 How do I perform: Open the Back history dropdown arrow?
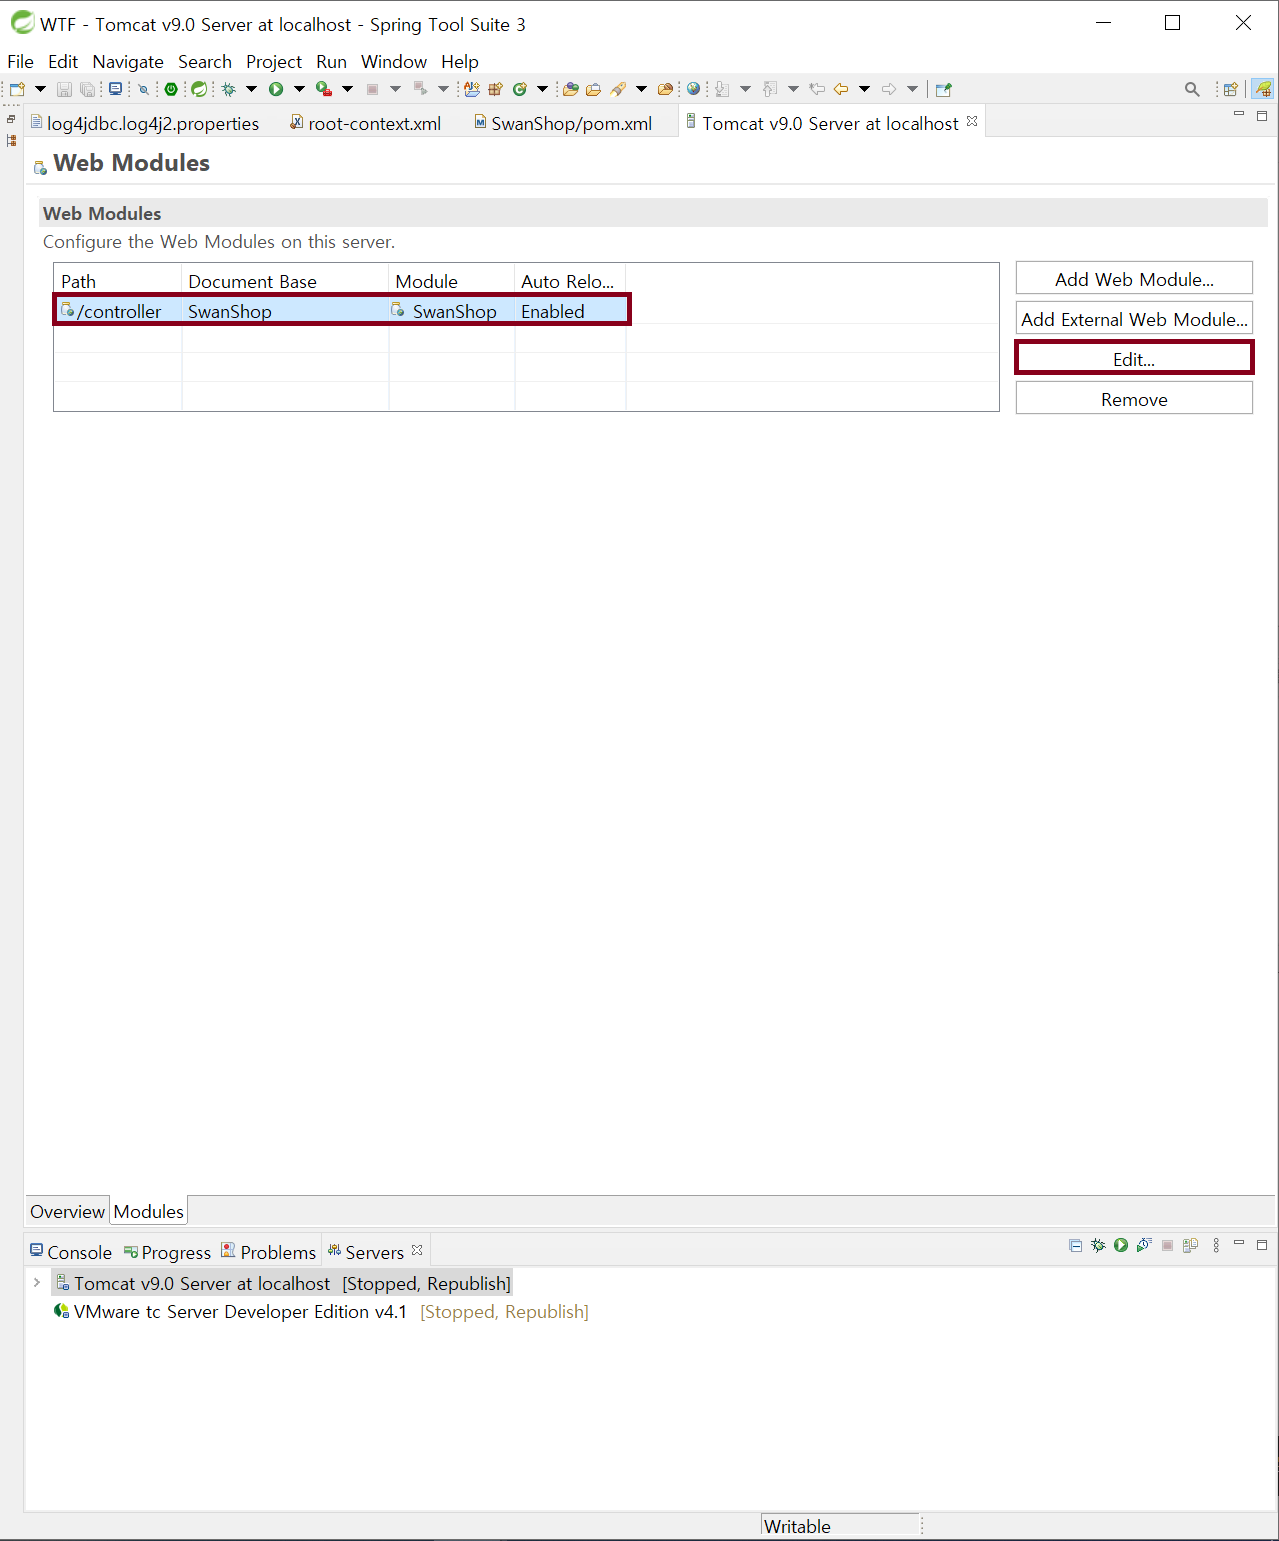click(x=865, y=89)
